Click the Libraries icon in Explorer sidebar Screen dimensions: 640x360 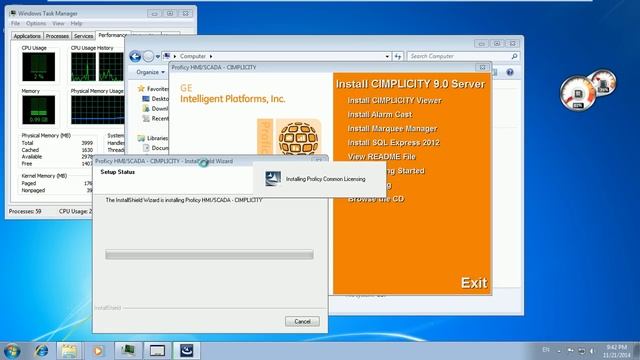tap(141, 138)
